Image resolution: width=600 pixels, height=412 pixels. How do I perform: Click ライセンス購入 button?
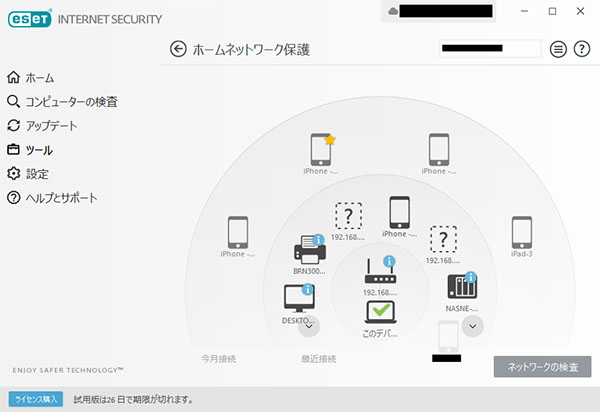(x=36, y=399)
